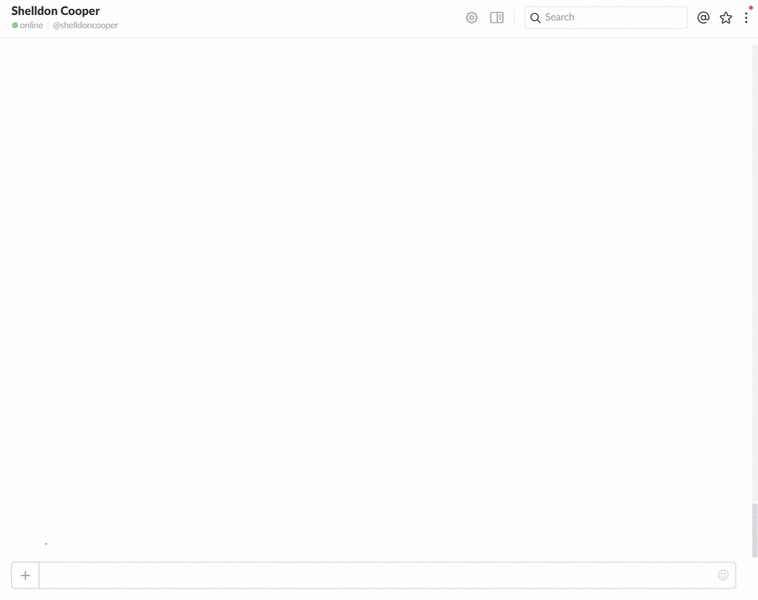Click the plus attach file button
Screen dimensions: 758x600
[x=25, y=575]
